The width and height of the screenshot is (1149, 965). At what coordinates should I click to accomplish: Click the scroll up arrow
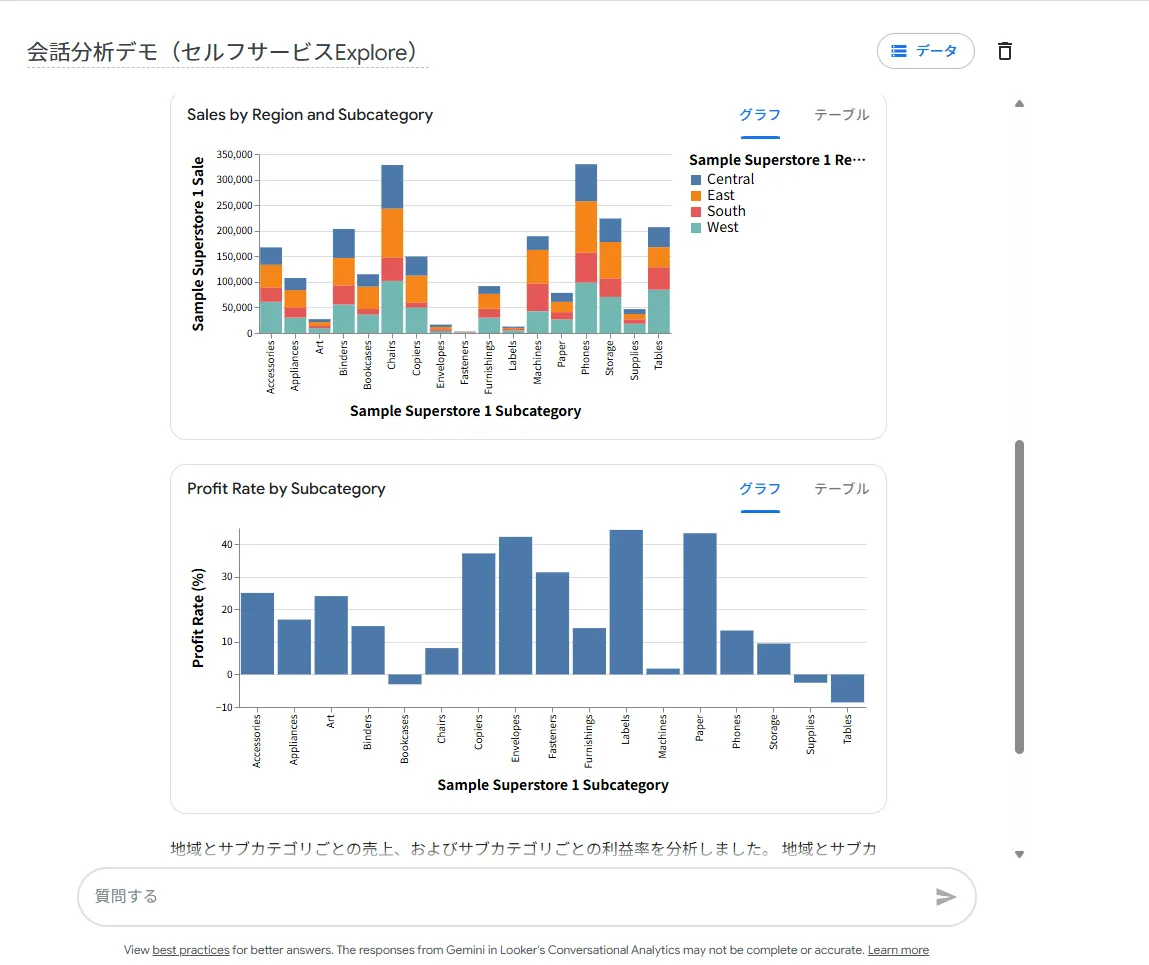(x=1019, y=104)
